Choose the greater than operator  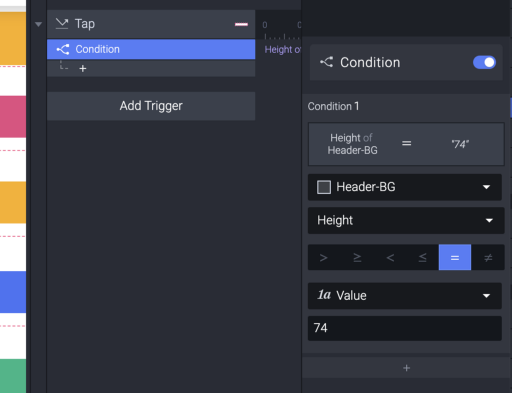(x=323, y=257)
